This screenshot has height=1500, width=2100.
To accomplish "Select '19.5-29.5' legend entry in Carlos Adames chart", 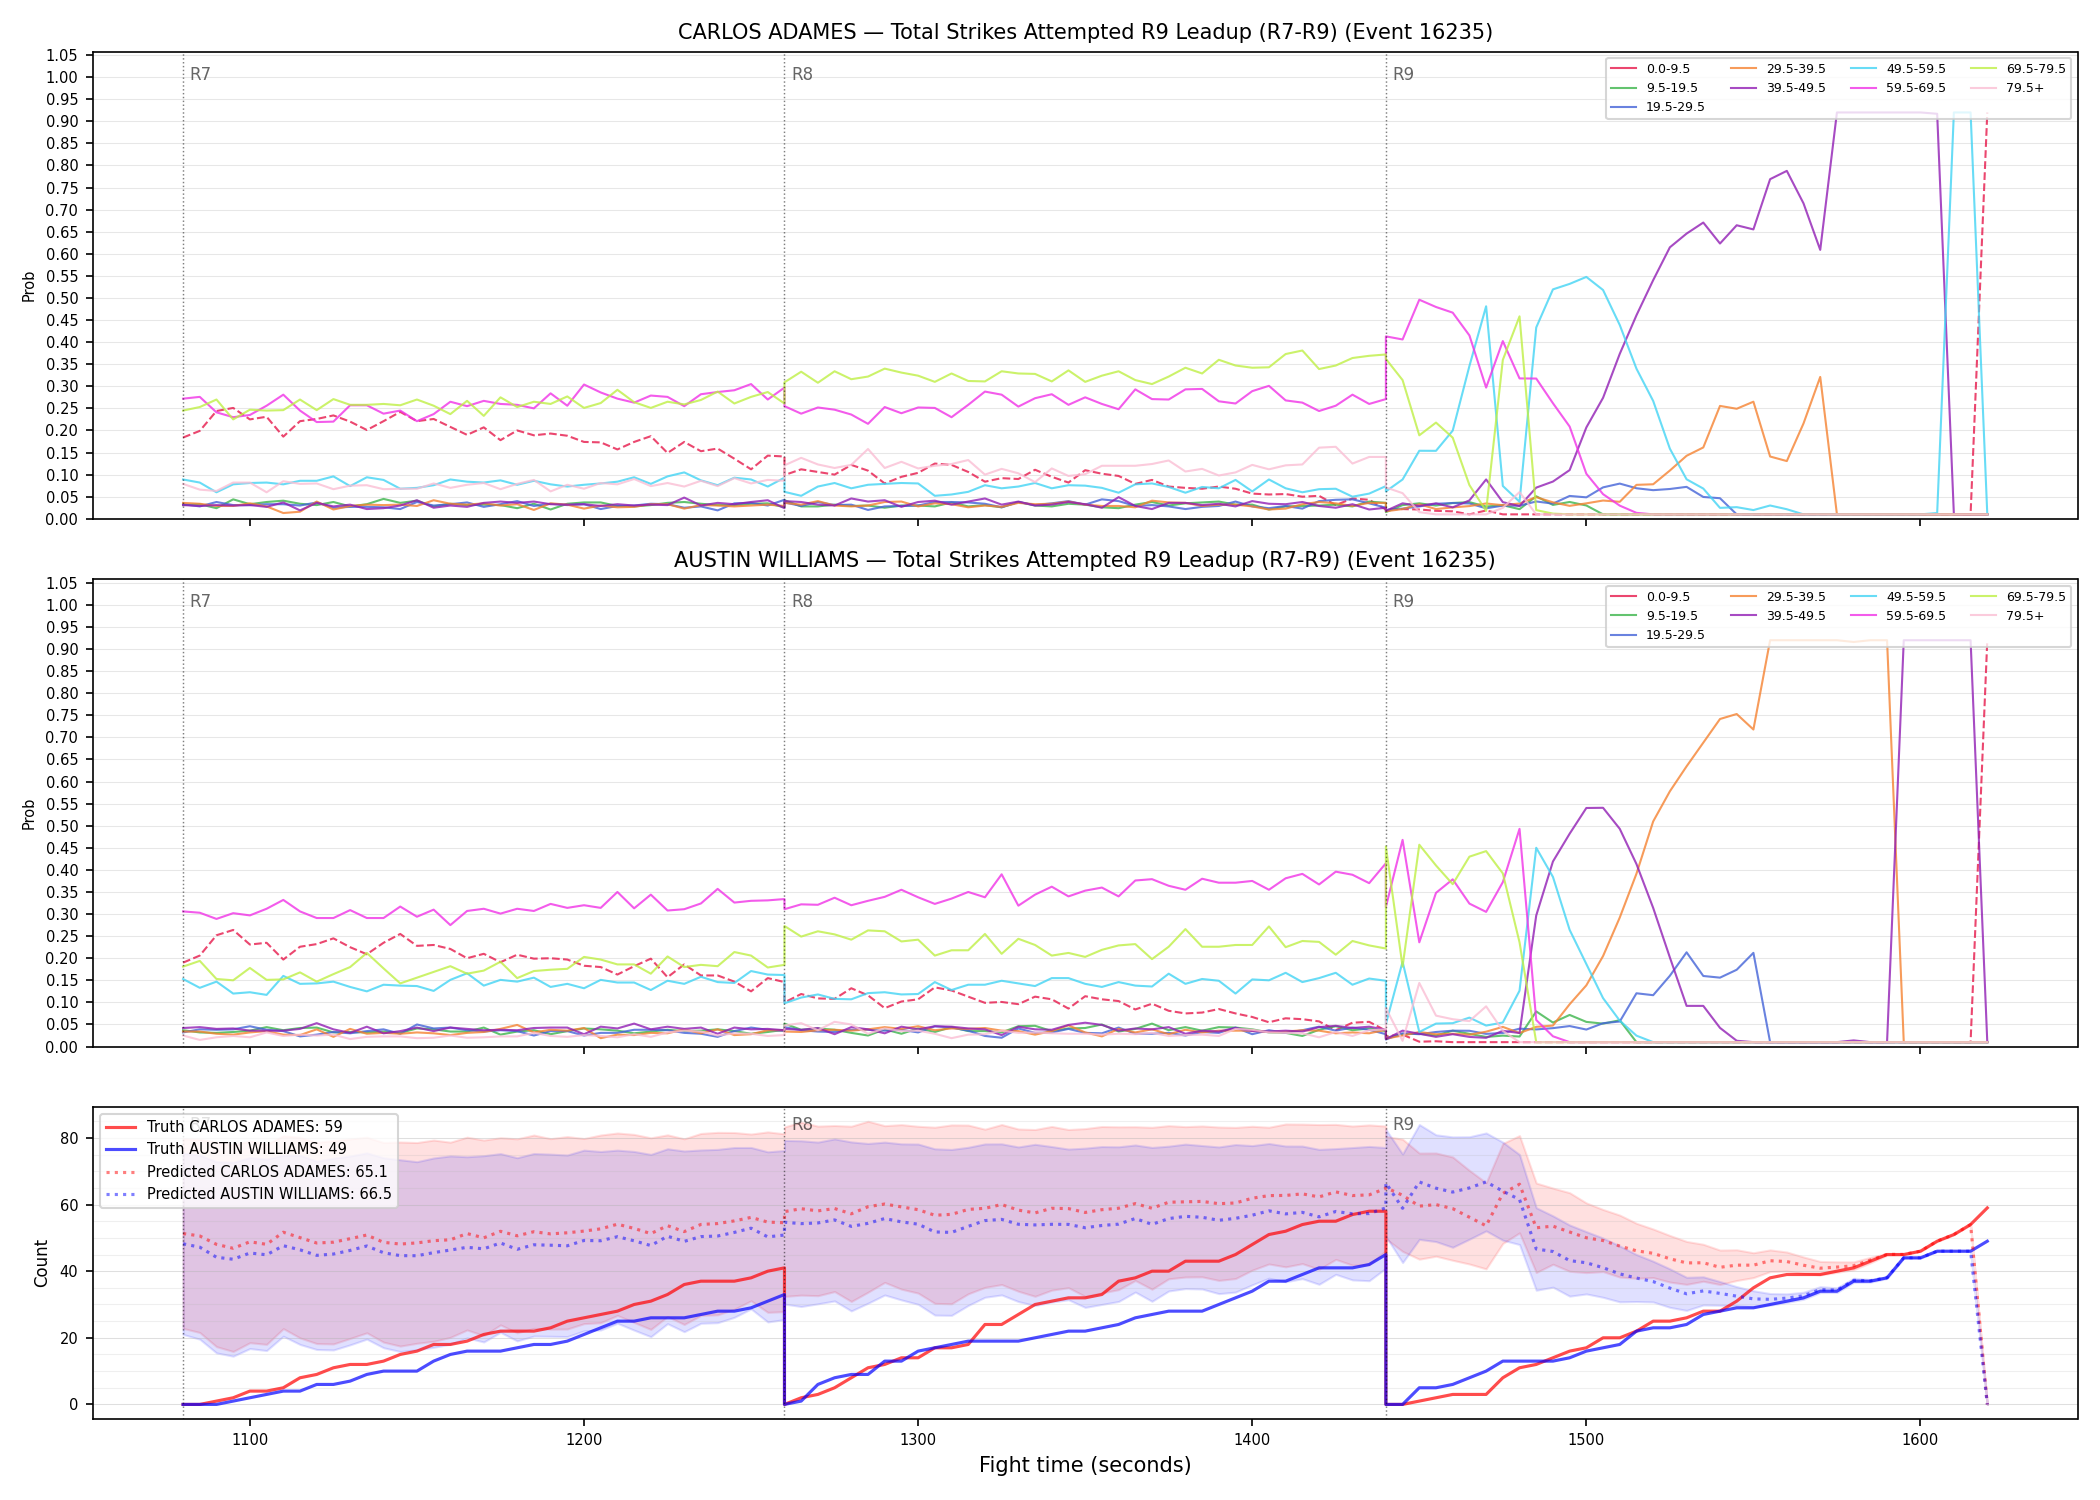I will click(x=1658, y=107).
